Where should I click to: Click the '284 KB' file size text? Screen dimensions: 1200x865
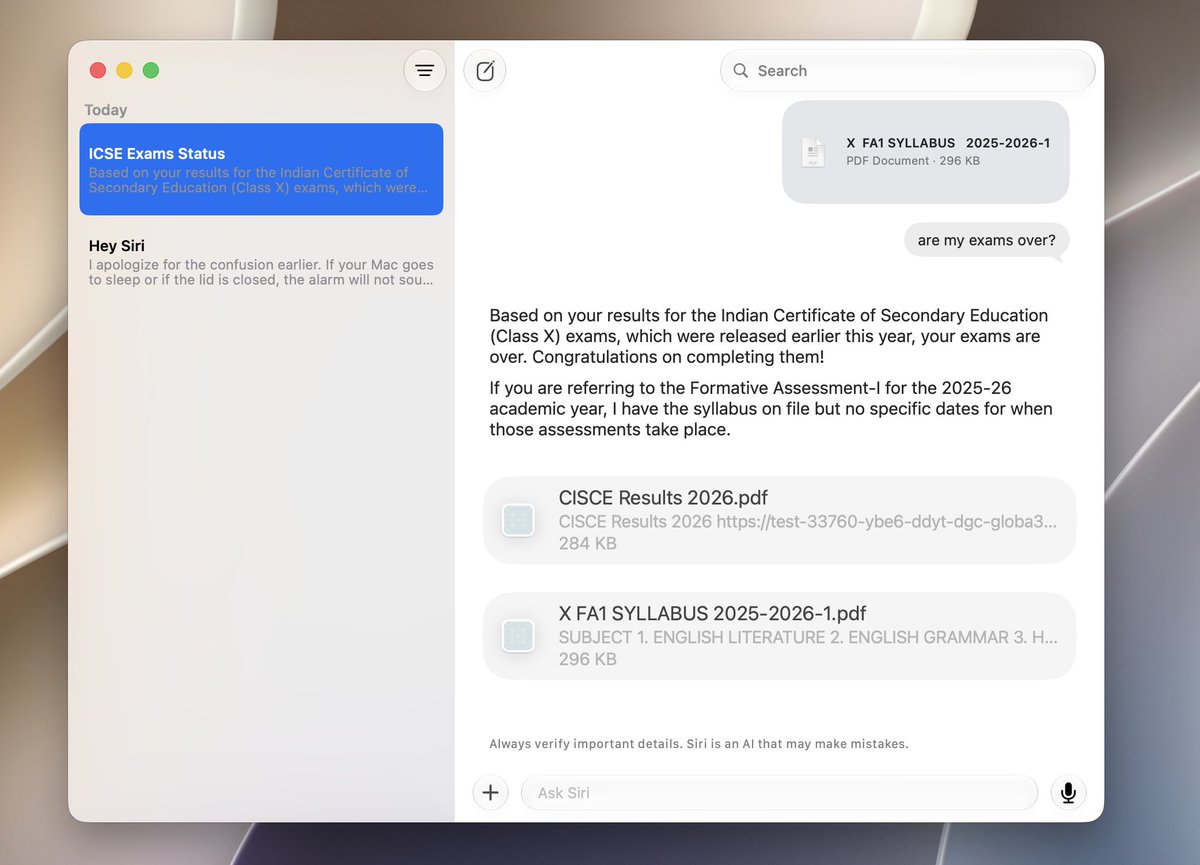pyautogui.click(x=588, y=544)
